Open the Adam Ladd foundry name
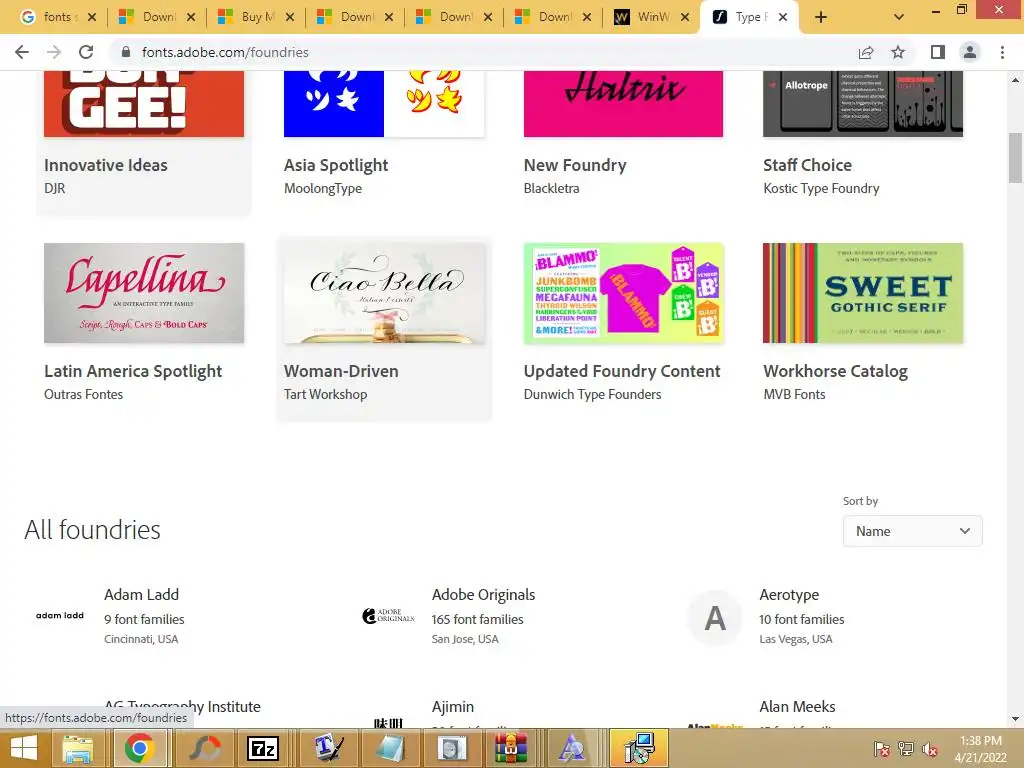The height and width of the screenshot is (768, 1024). pos(141,595)
